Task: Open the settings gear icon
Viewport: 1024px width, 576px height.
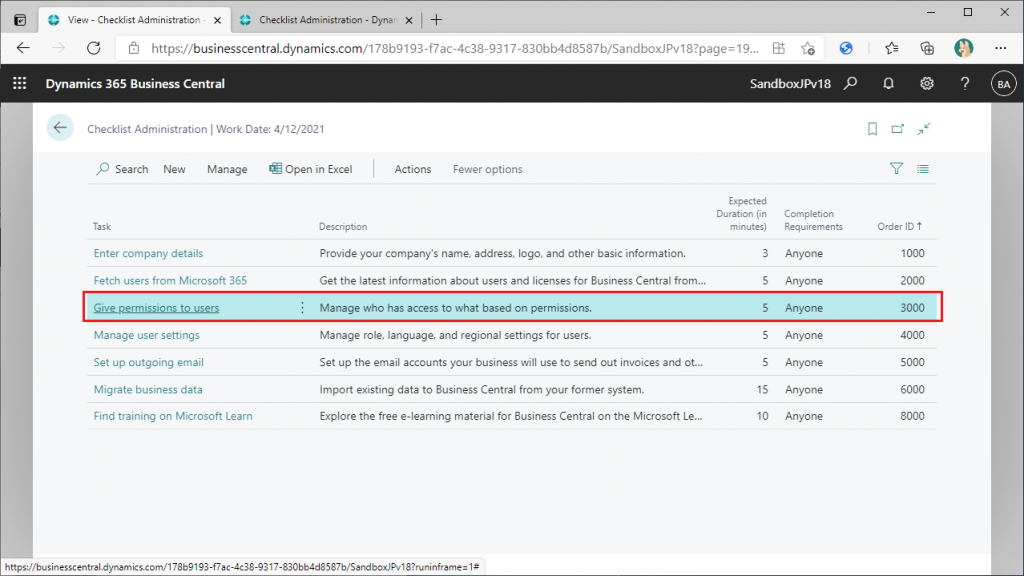Action: [x=927, y=84]
